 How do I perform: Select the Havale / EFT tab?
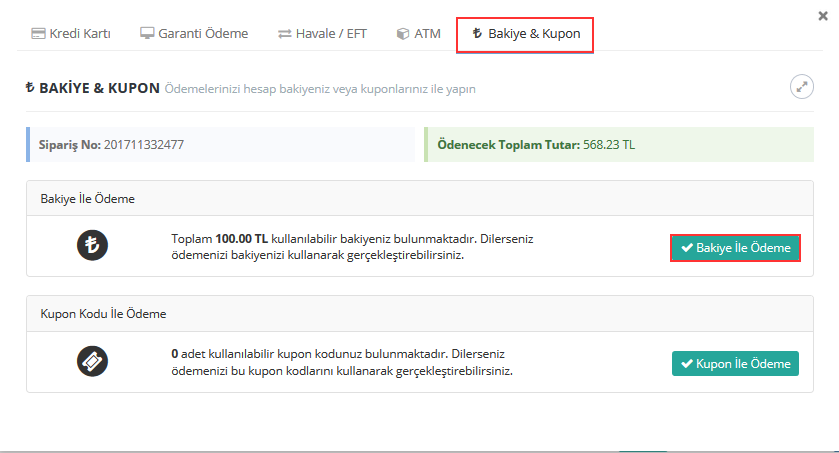[322, 33]
